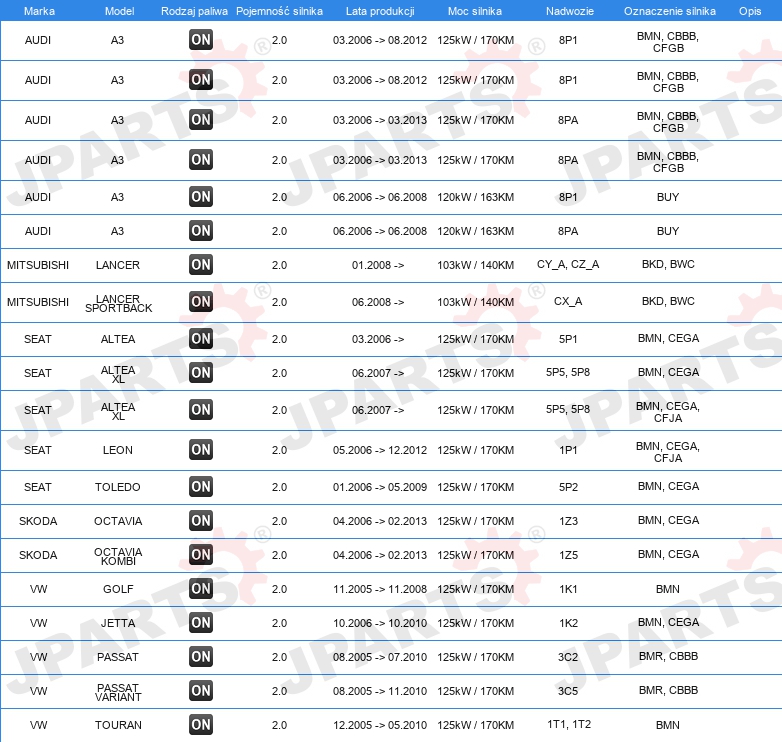Click production date 06.2008 -> for Lancer Sportback
Screen dimensions: 782x742
[378, 302]
